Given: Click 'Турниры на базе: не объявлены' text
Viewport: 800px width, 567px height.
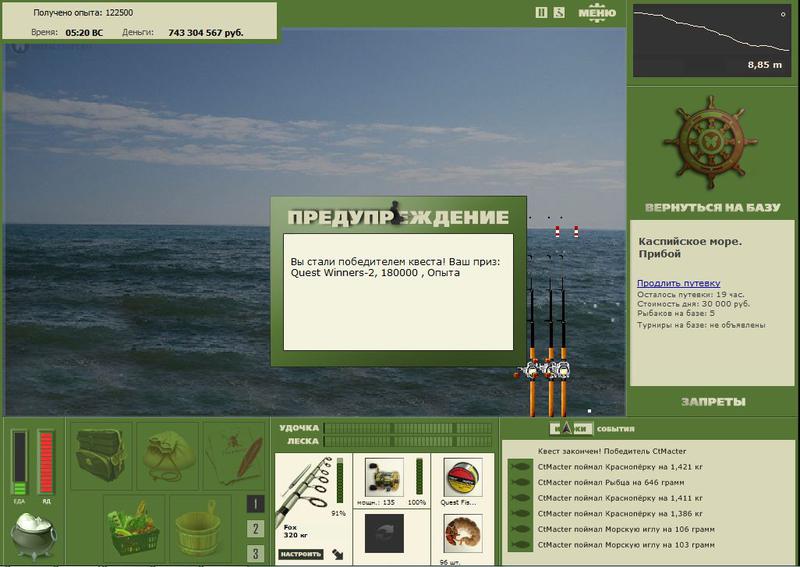Looking at the screenshot, I should click(702, 325).
